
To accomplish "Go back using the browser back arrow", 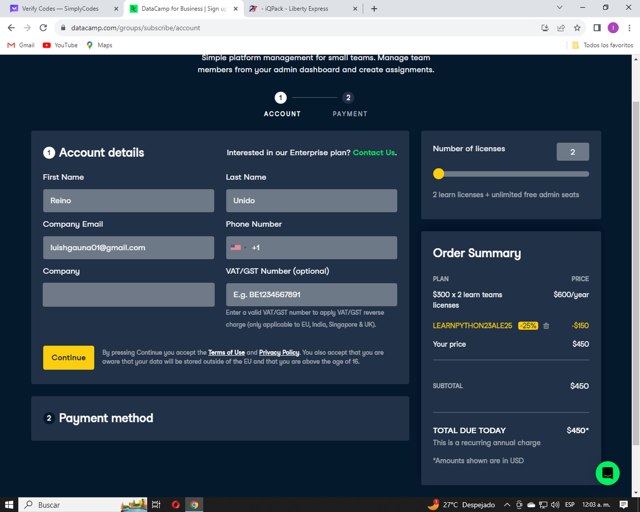I will click(11, 28).
